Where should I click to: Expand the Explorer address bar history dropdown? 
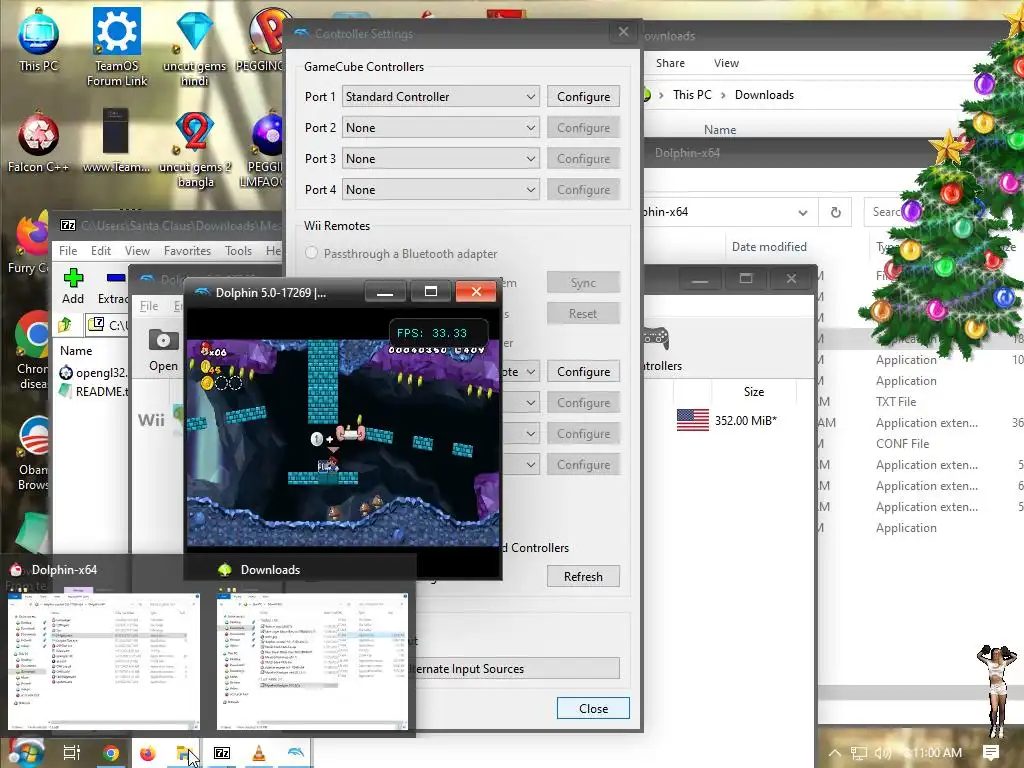pos(803,212)
